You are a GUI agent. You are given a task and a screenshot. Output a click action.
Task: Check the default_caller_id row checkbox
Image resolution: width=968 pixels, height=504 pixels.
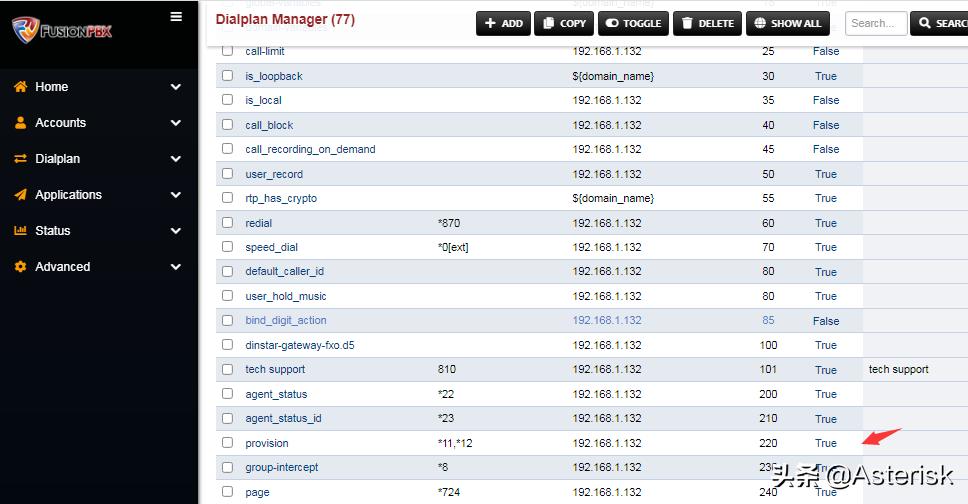click(x=227, y=271)
